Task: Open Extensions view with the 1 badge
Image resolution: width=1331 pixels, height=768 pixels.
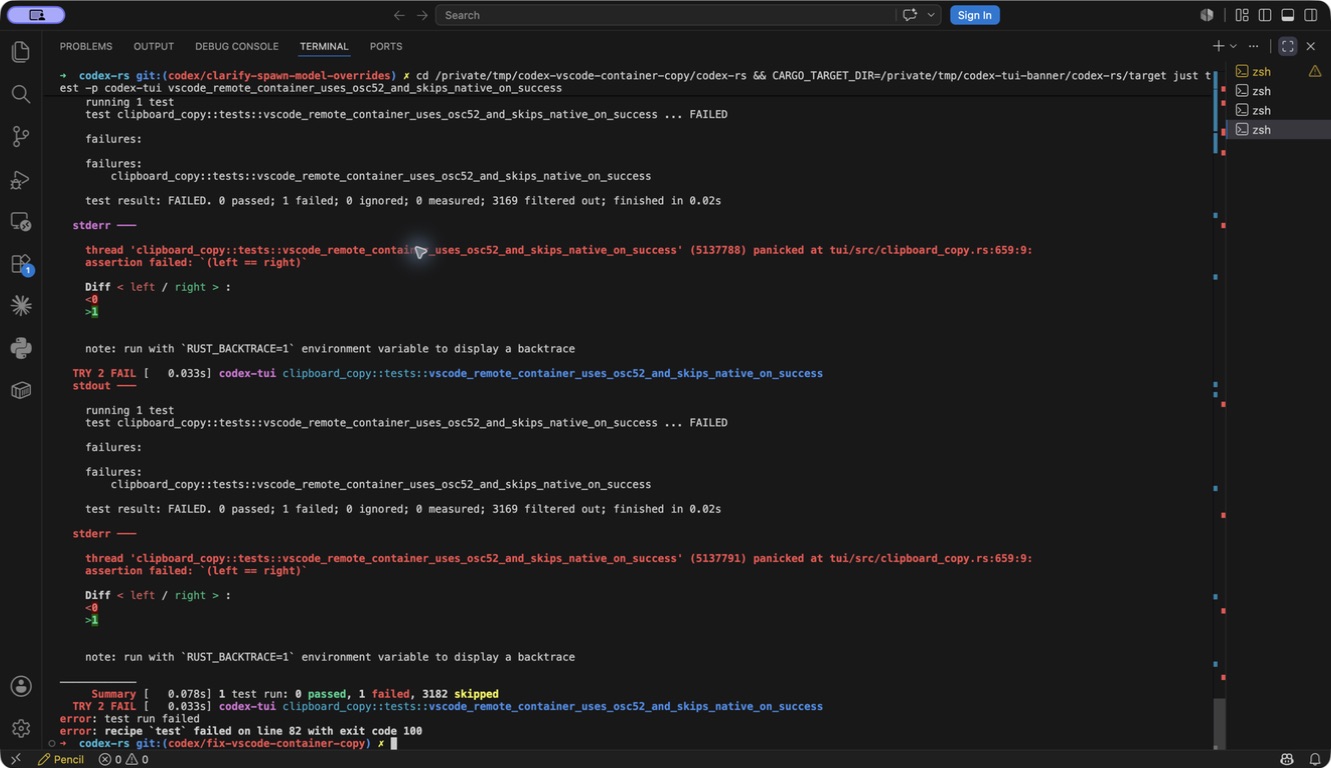Action: 20,264
